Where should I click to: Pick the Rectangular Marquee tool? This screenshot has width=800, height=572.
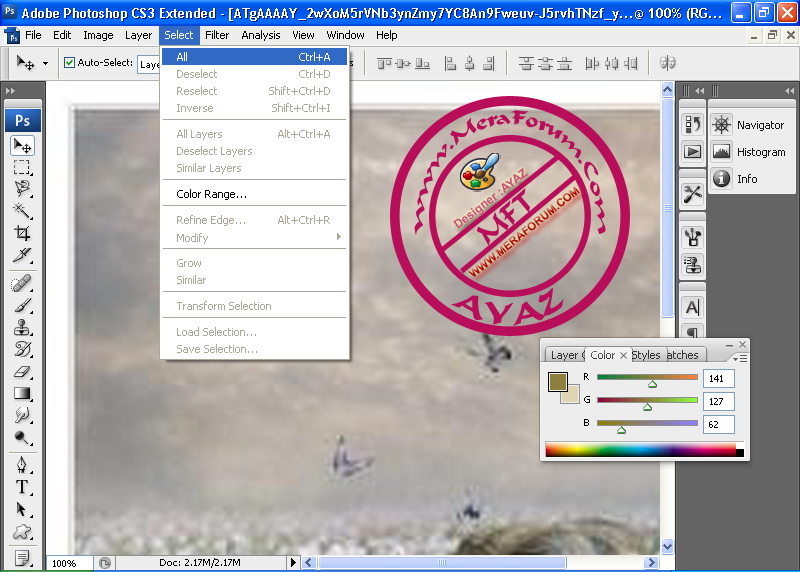[22, 167]
